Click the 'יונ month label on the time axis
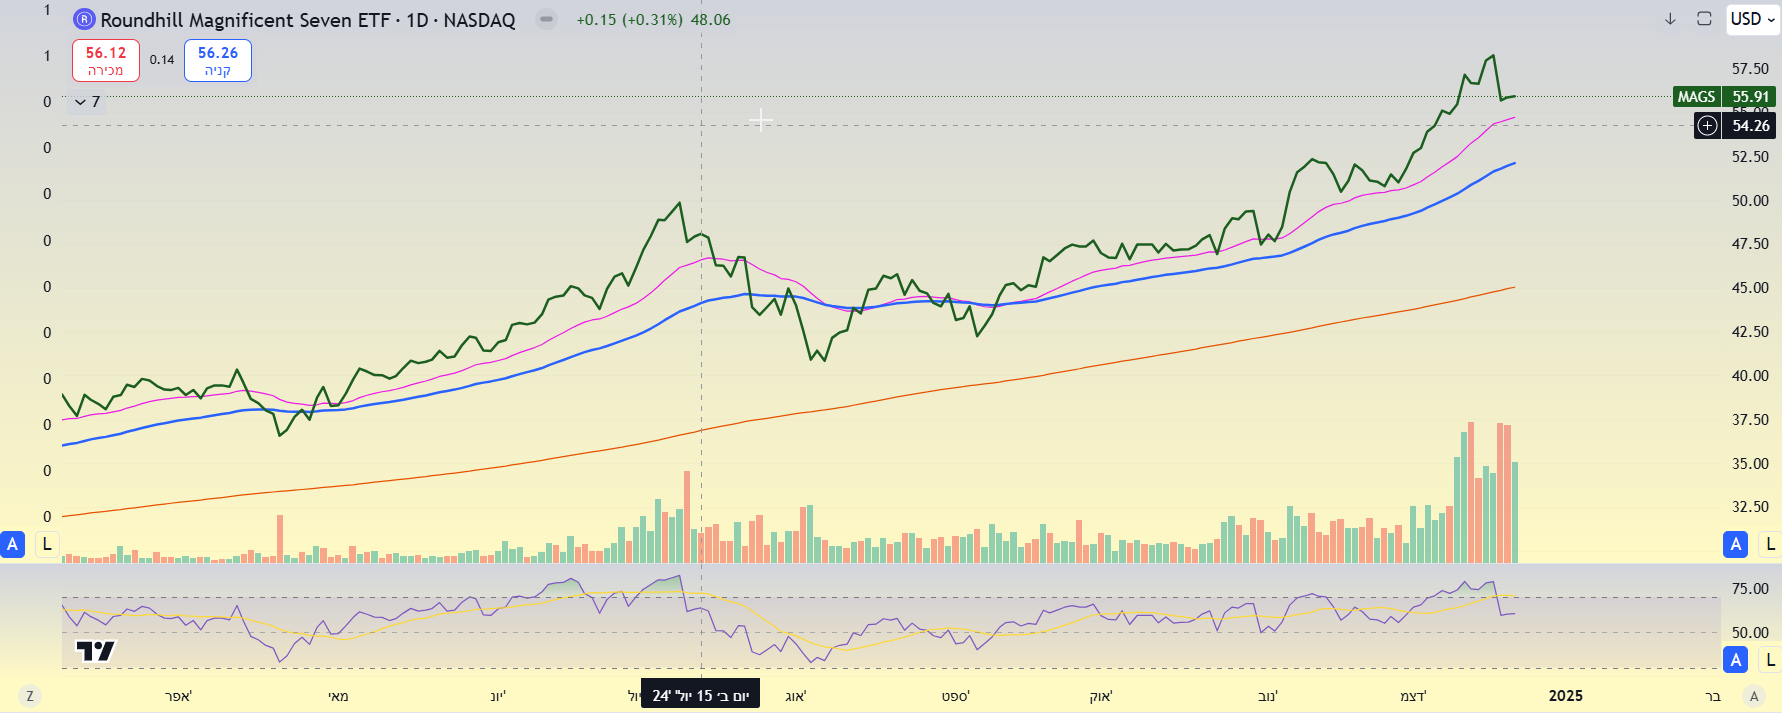Image resolution: width=1782 pixels, height=713 pixels. [498, 696]
